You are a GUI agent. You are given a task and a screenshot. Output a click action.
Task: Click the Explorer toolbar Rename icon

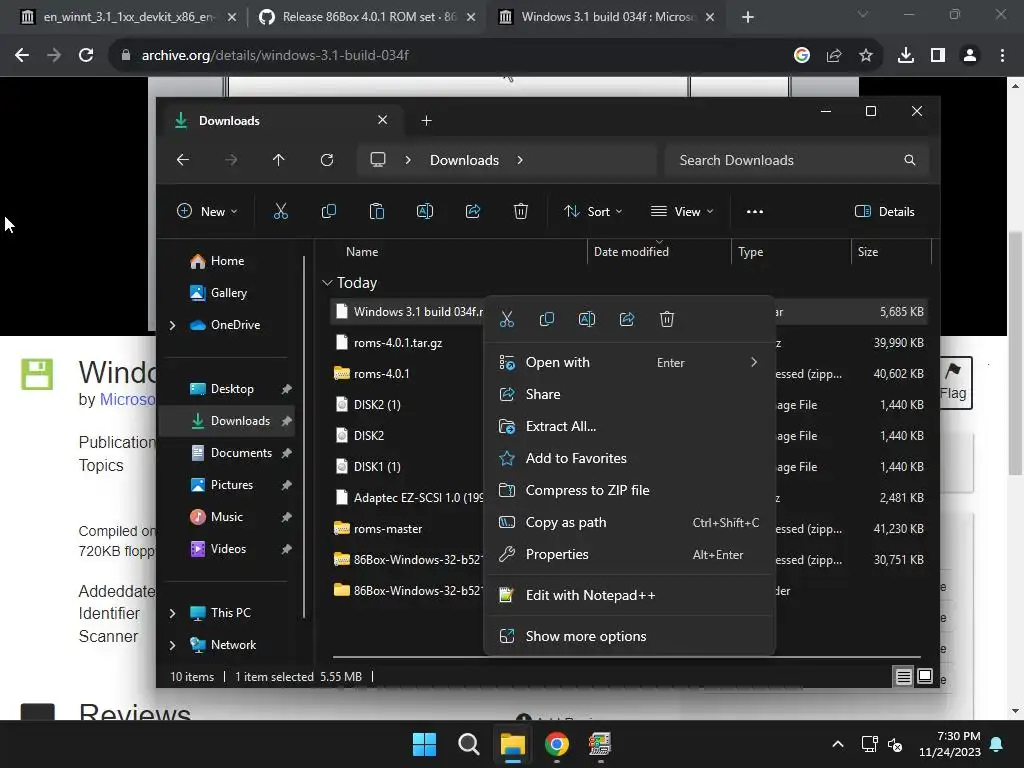425,212
